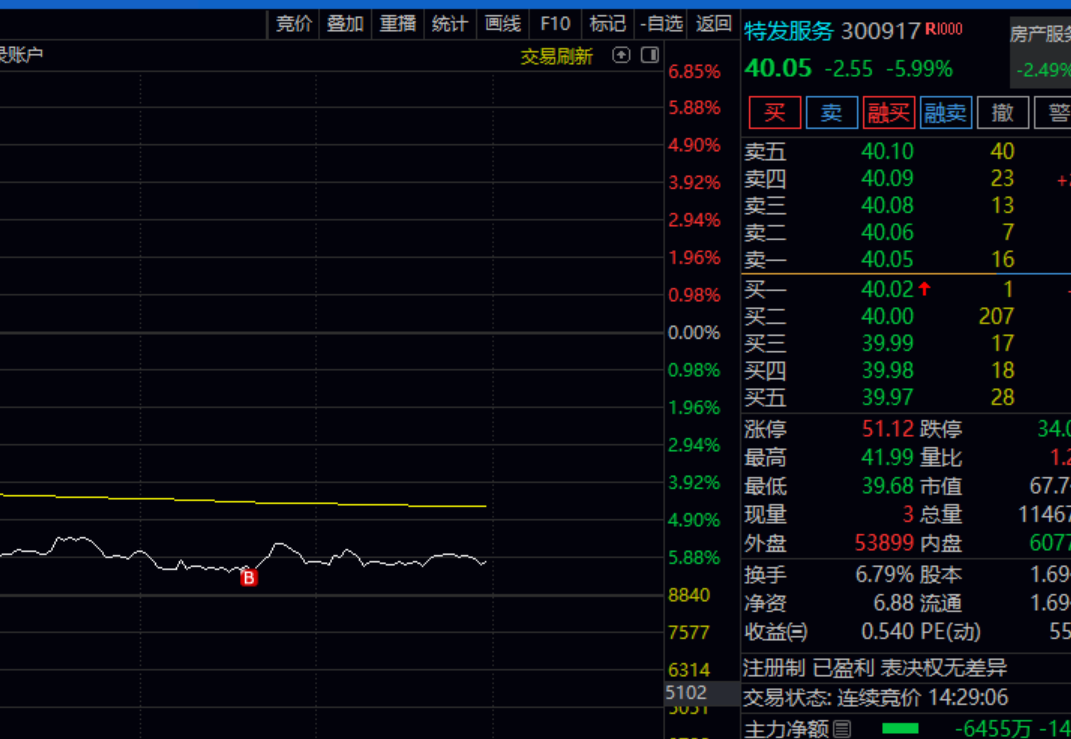
Task: Click the green 主力净额 bar indicator
Action: [901, 729]
